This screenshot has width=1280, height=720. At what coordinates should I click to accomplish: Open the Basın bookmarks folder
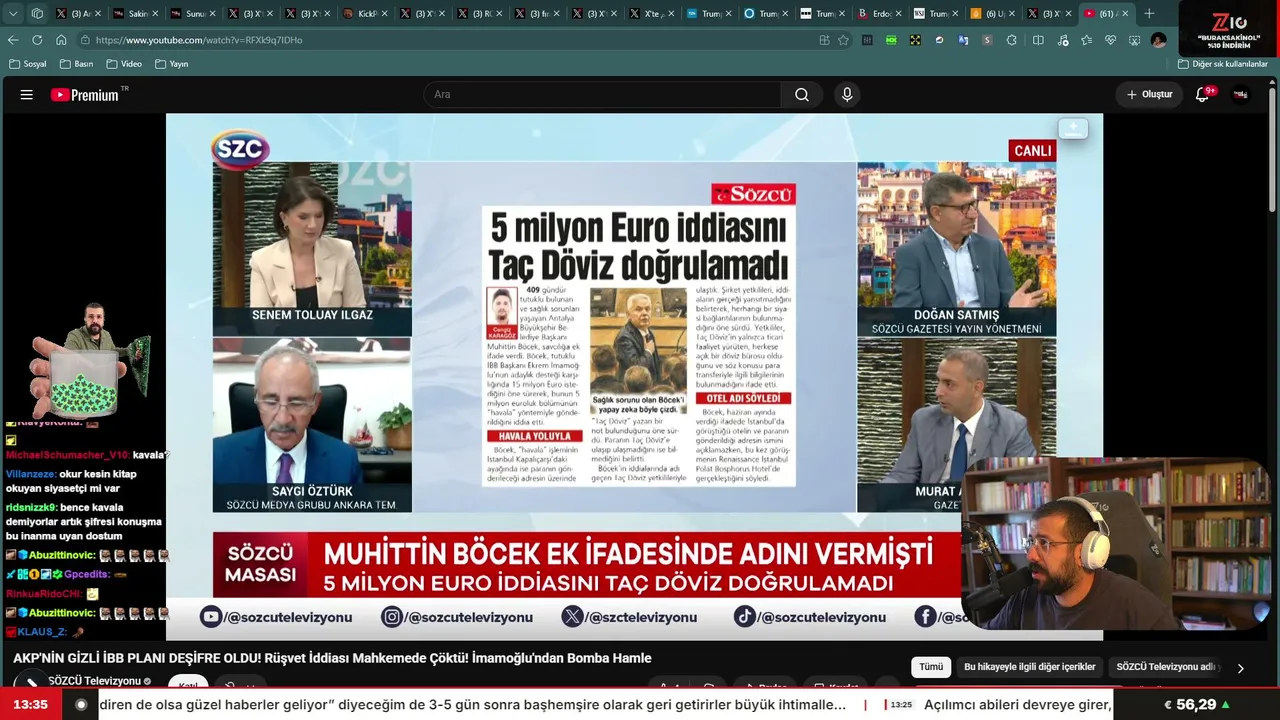tap(77, 64)
